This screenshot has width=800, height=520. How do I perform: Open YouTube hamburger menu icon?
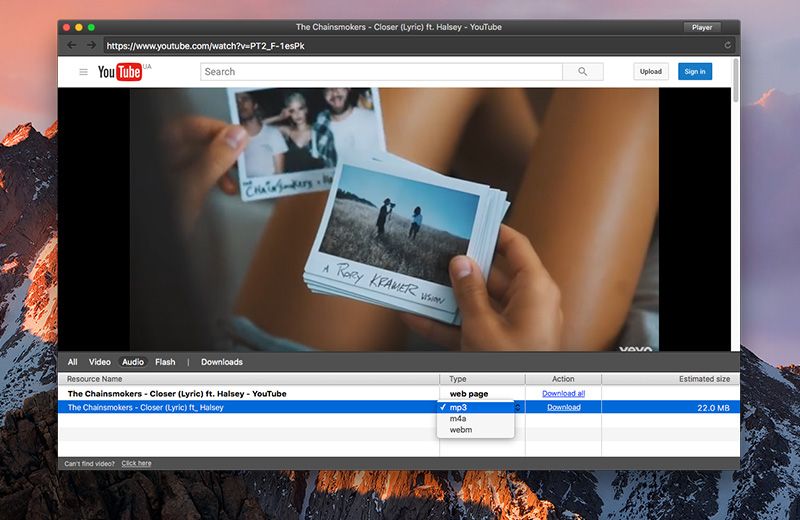coord(84,72)
